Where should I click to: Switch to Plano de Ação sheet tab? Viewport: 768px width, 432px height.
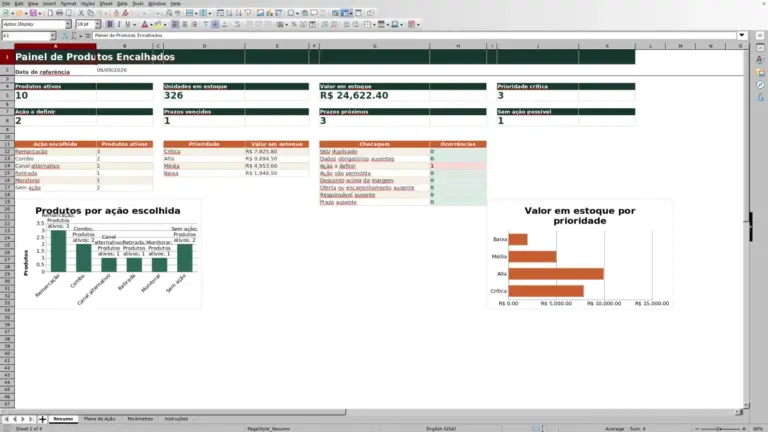[x=99, y=419]
